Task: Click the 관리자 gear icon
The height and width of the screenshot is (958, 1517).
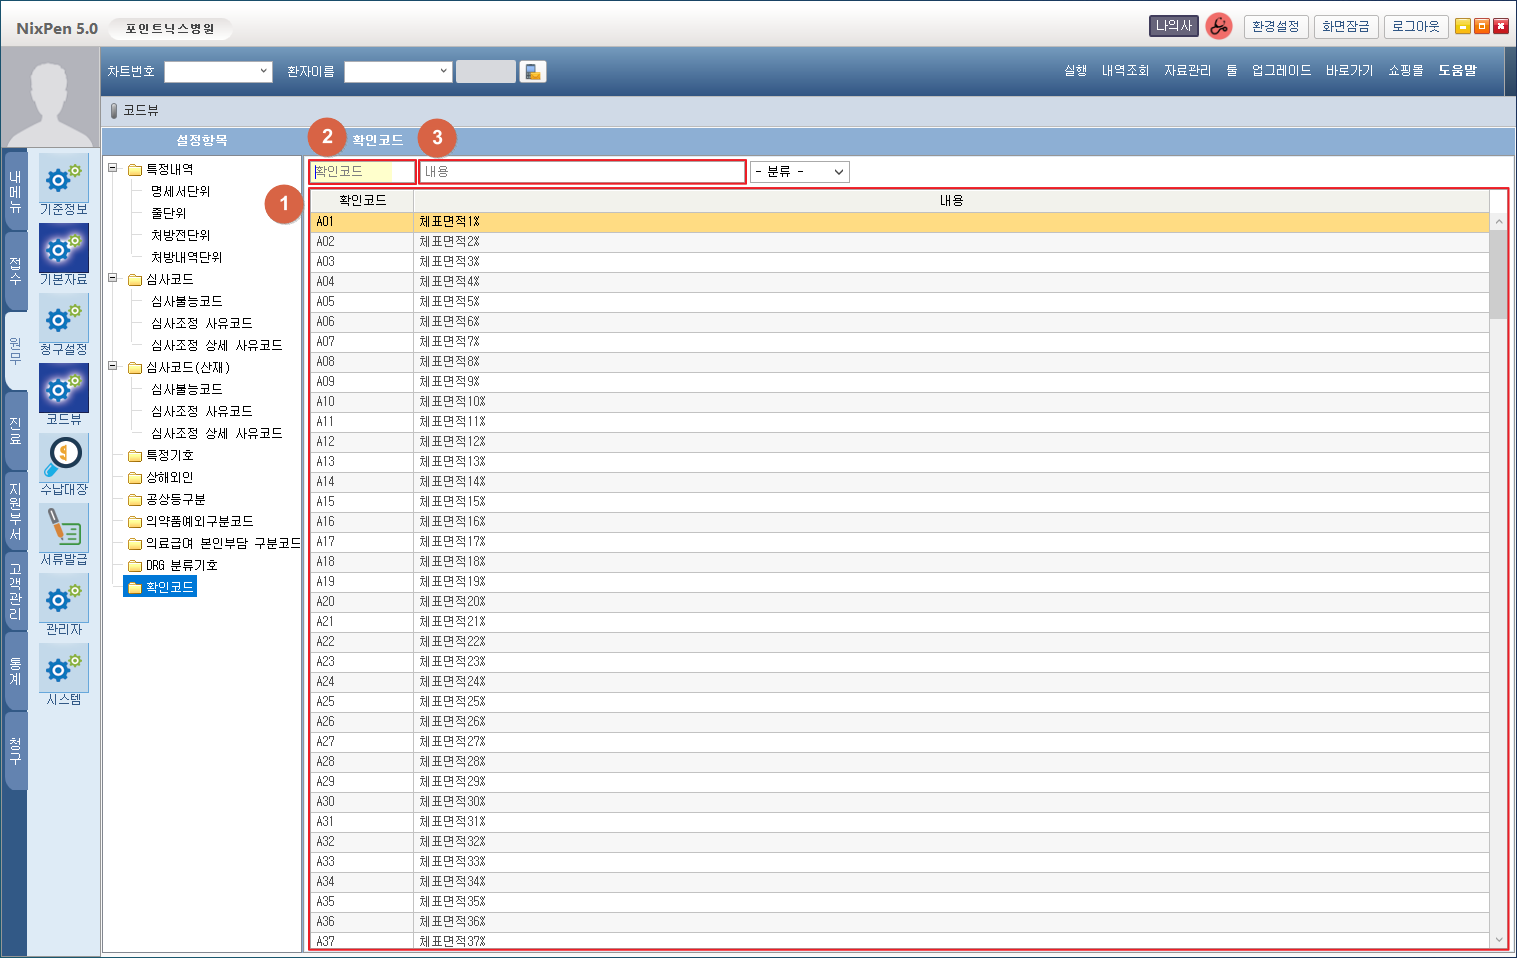Action: 64,599
